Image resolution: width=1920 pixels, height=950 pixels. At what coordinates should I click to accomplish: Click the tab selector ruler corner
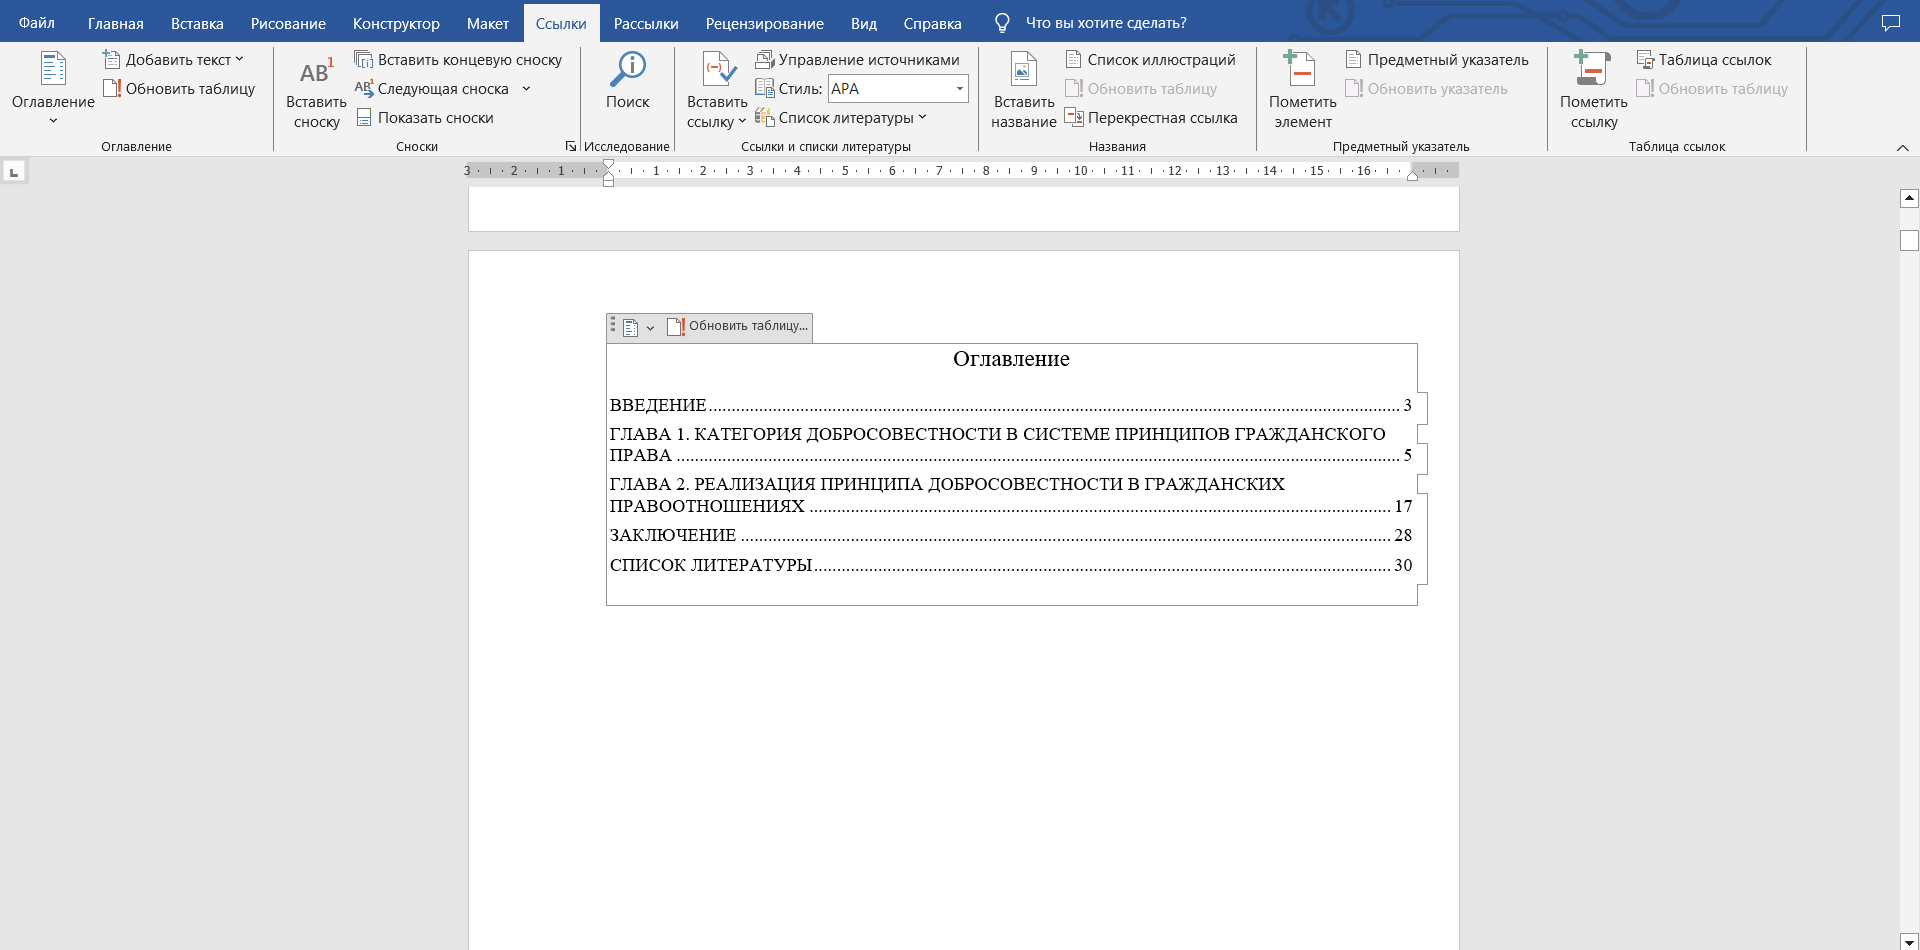[14, 172]
